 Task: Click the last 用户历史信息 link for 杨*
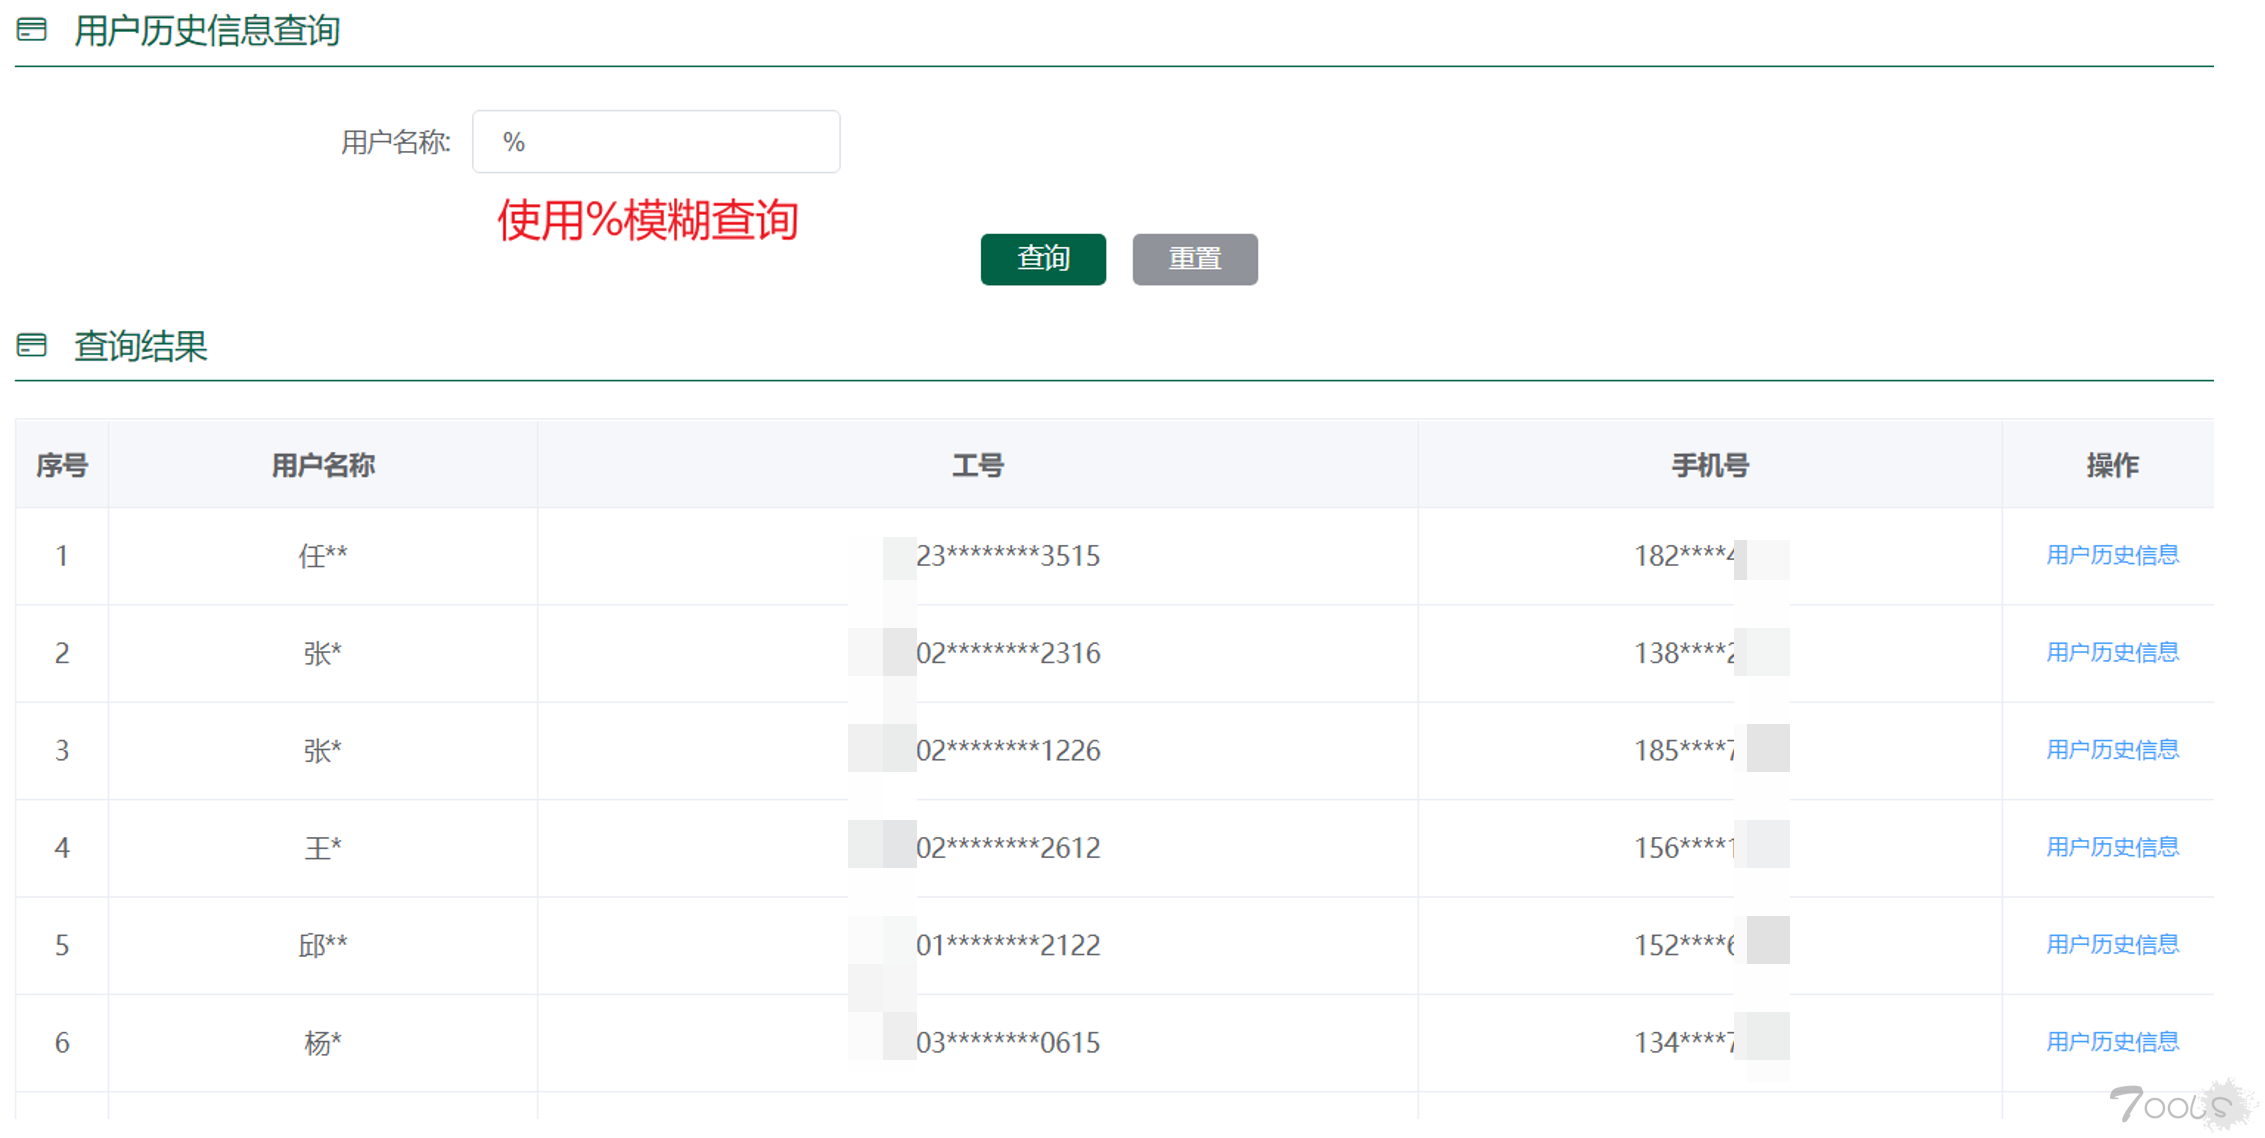pyautogui.click(x=2112, y=1041)
